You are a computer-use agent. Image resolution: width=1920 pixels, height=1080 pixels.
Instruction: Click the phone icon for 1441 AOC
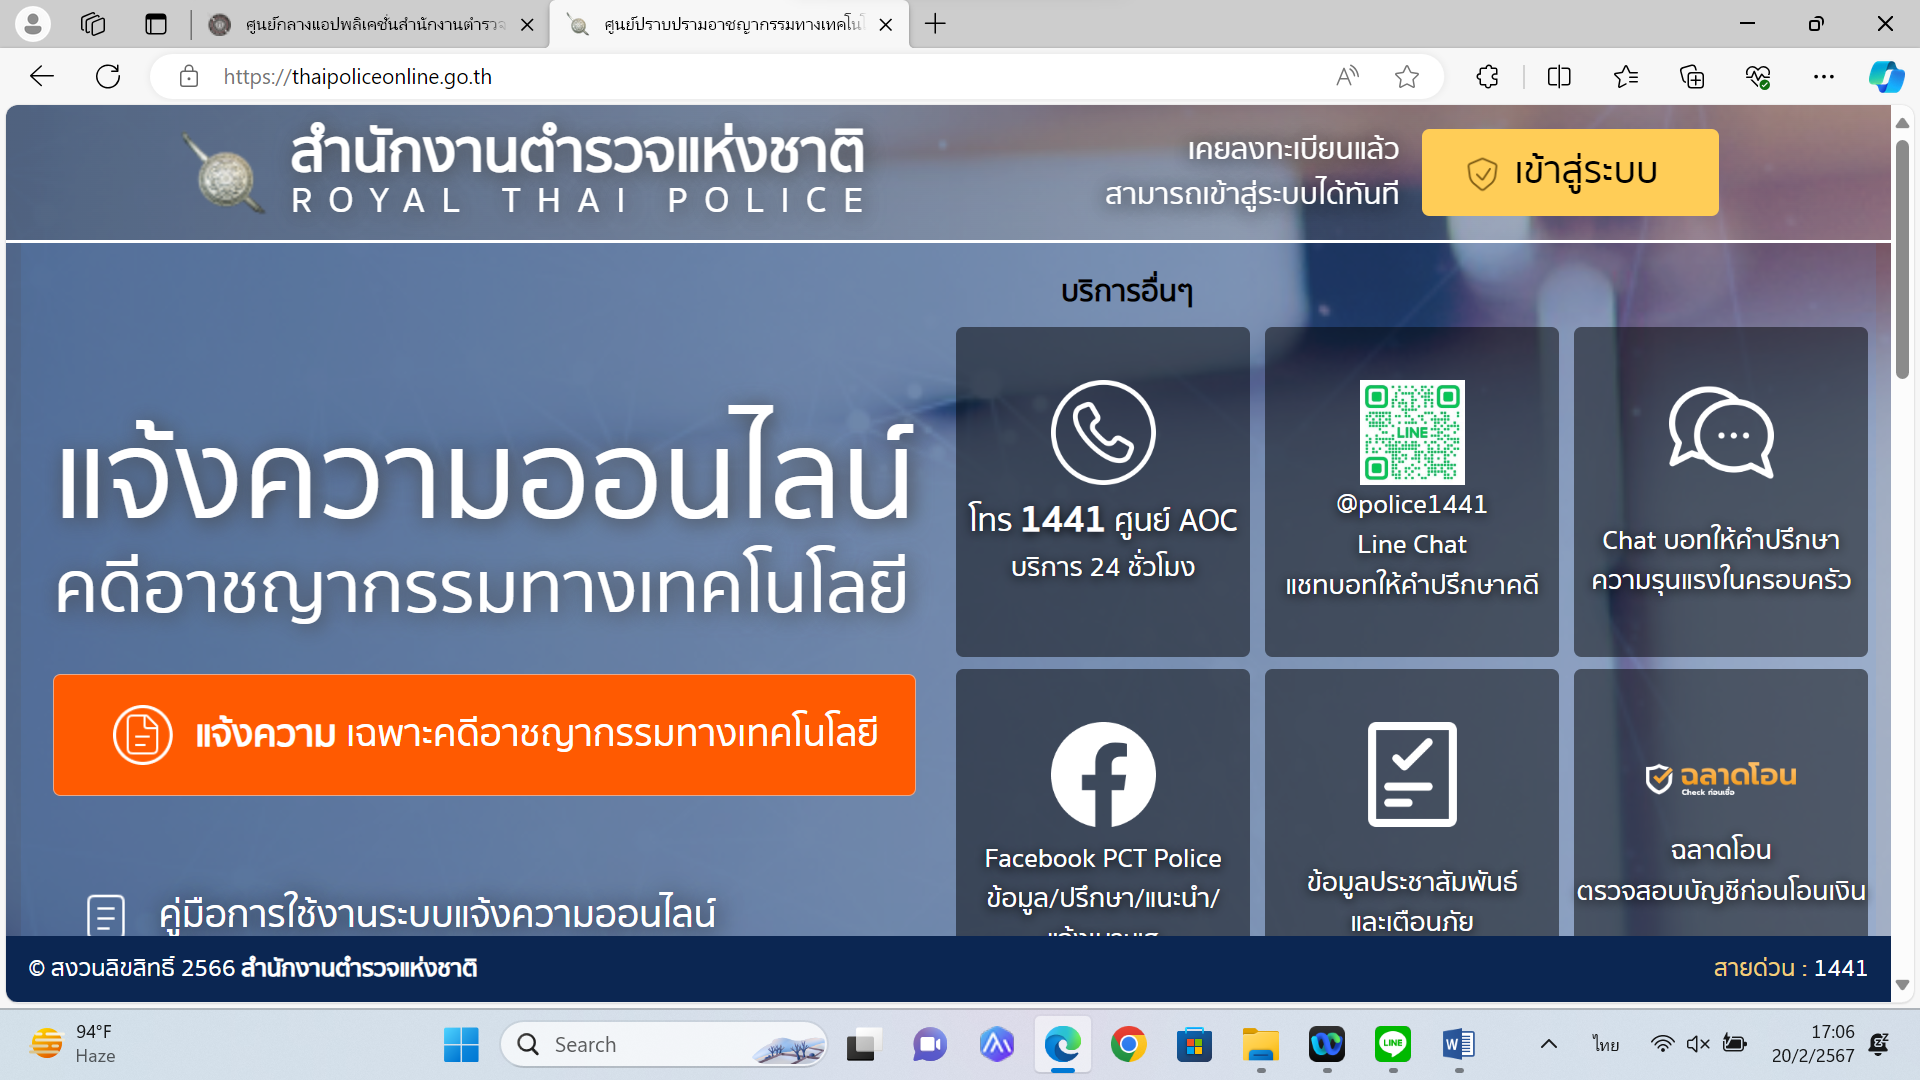click(x=1103, y=433)
